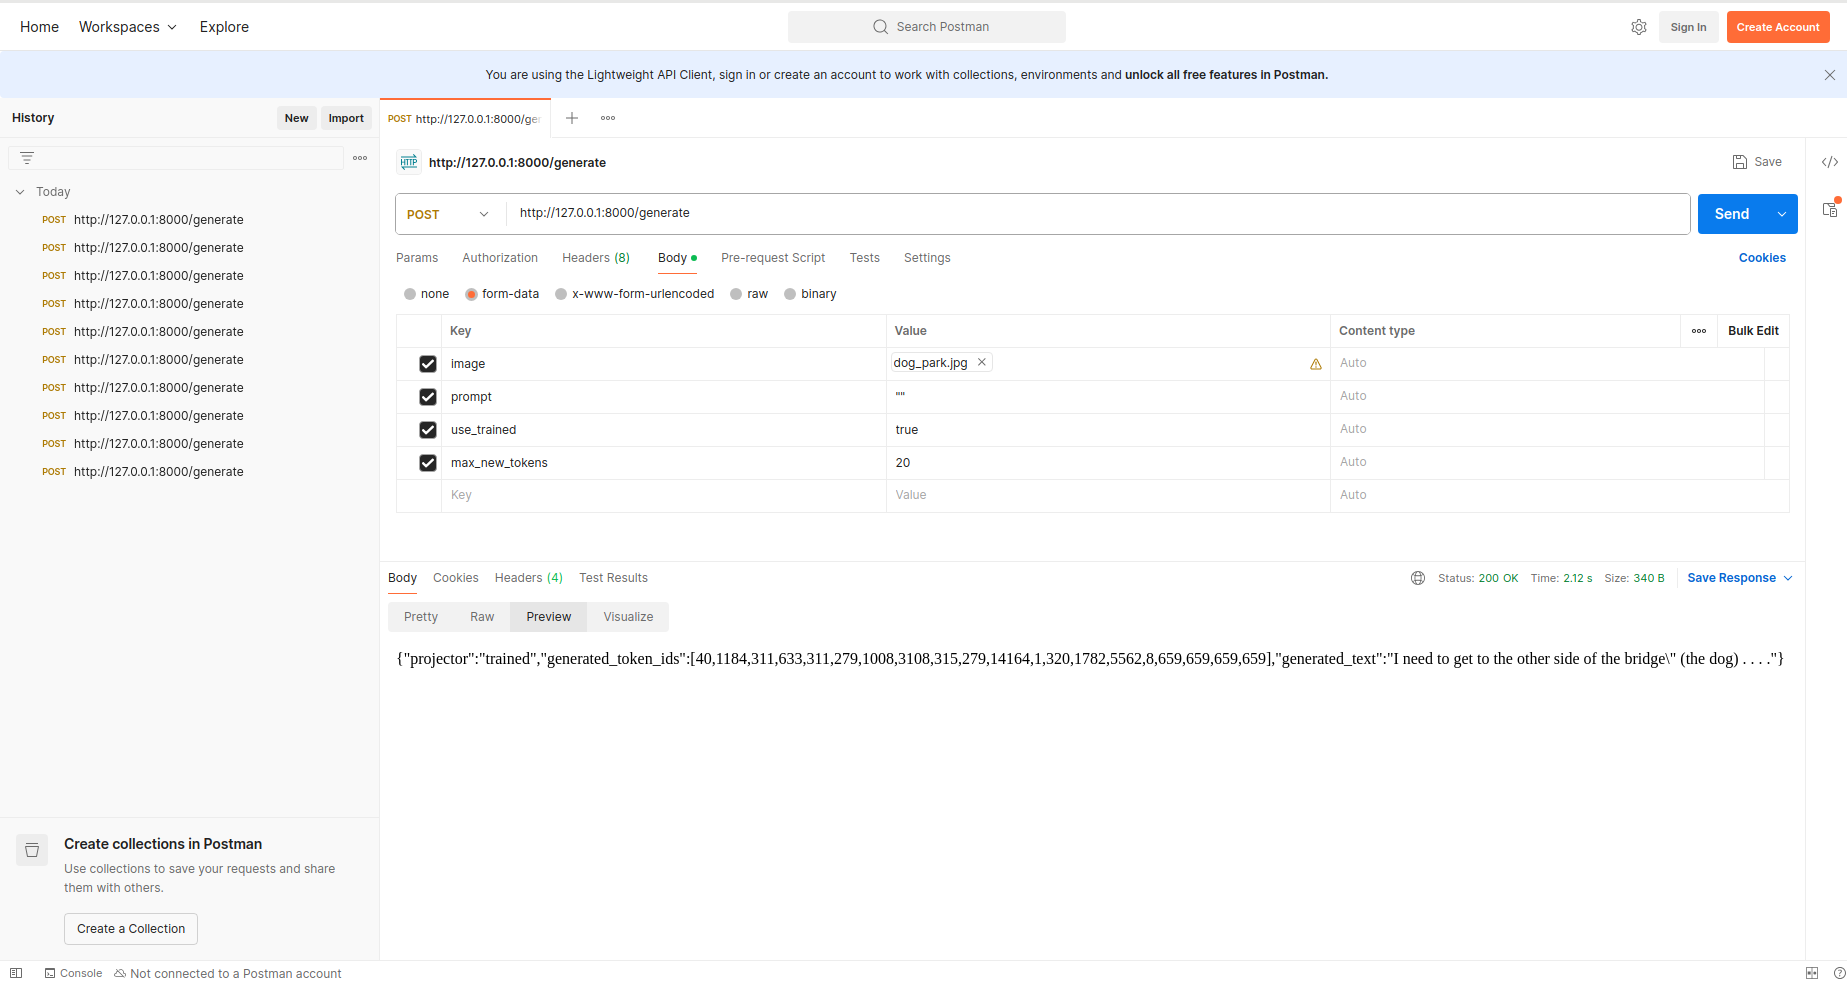Open history filter icon
1847x981 pixels.
point(27,158)
